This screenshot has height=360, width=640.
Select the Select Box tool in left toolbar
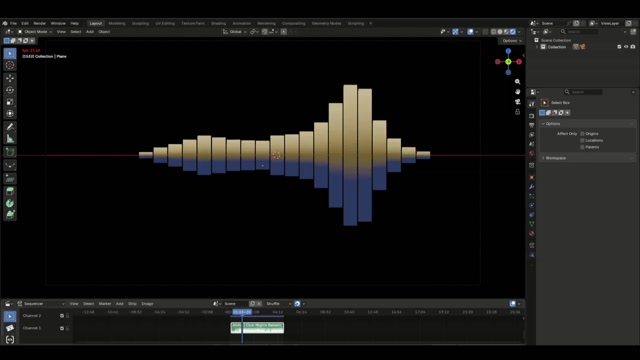pyautogui.click(x=10, y=53)
